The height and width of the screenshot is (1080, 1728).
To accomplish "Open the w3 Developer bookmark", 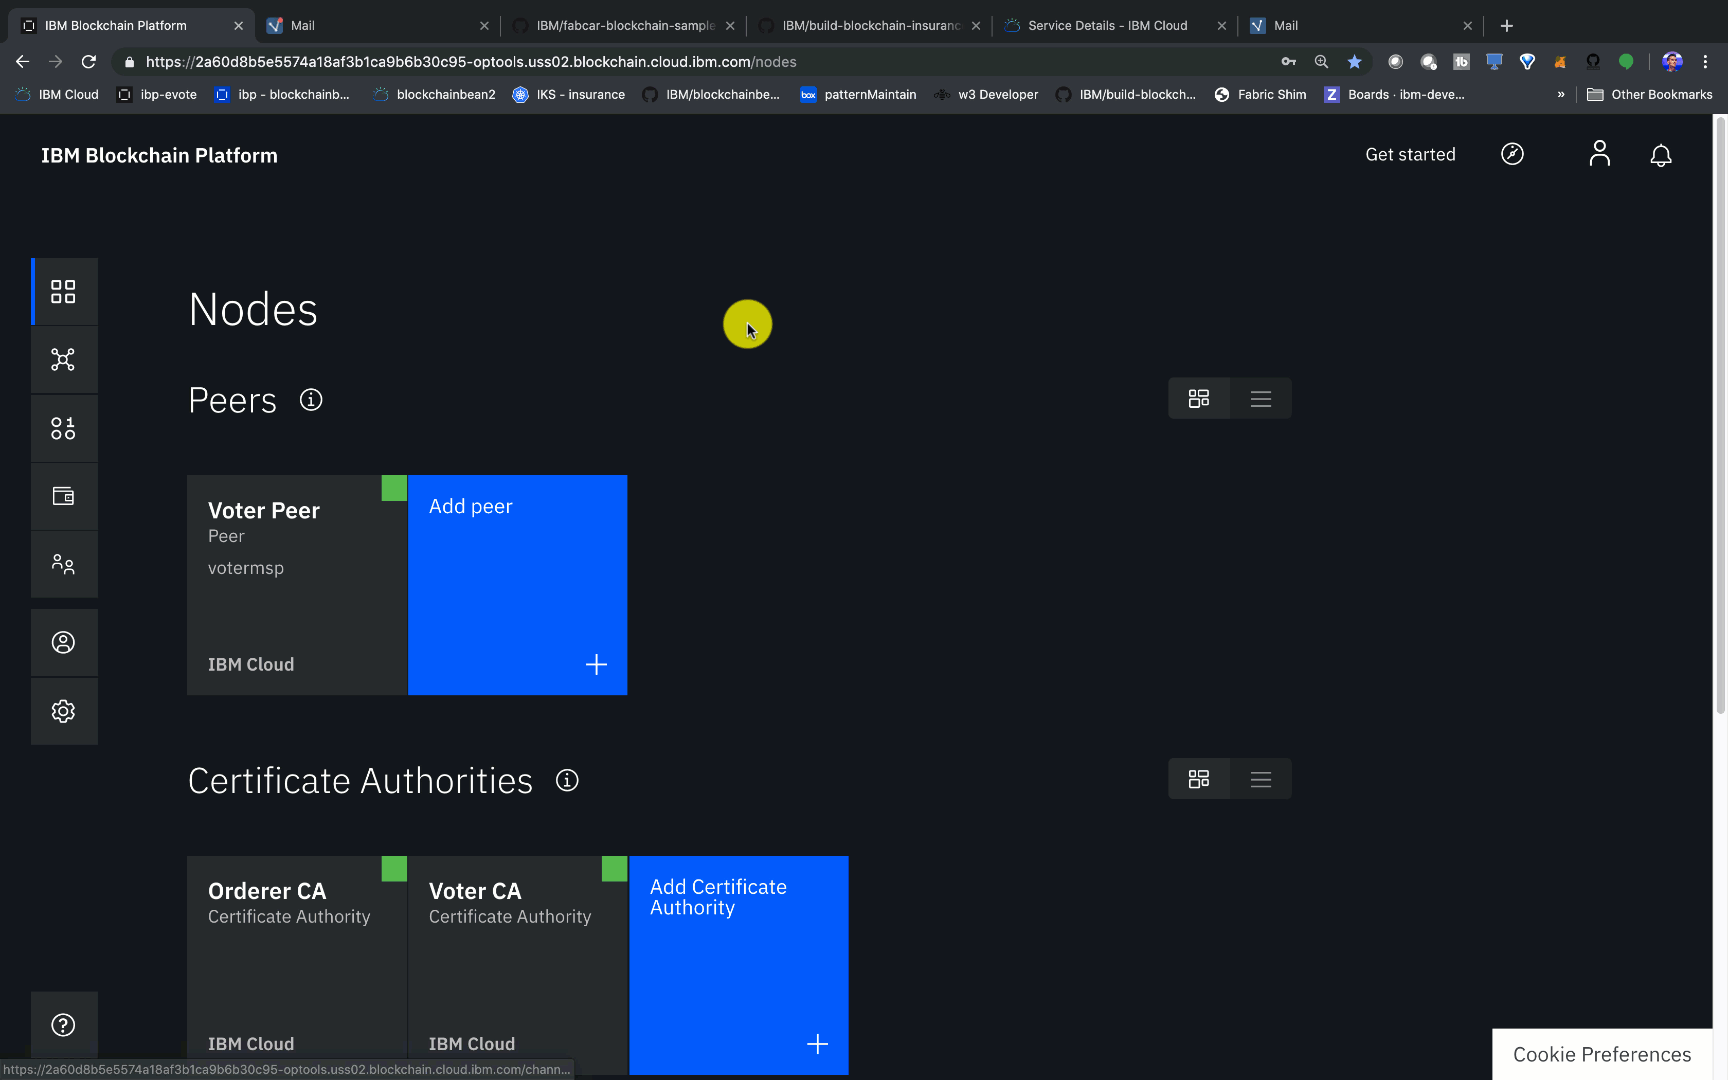I will tap(986, 94).
